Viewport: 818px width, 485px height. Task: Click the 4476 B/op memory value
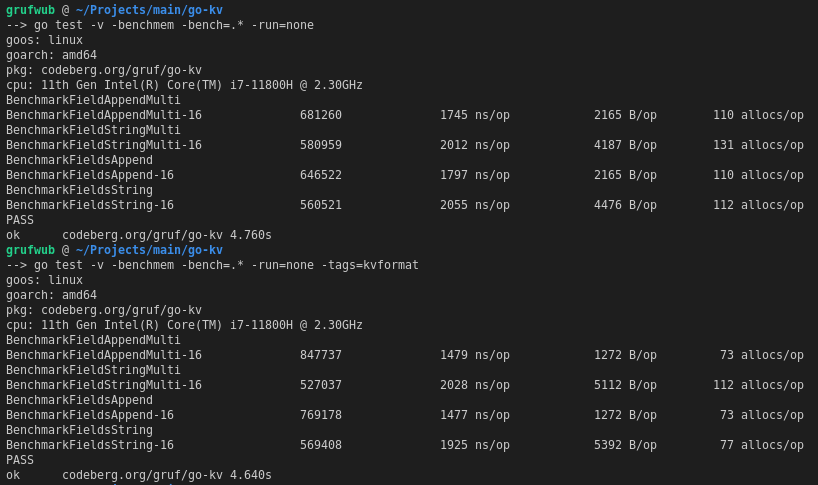[x=625, y=205]
